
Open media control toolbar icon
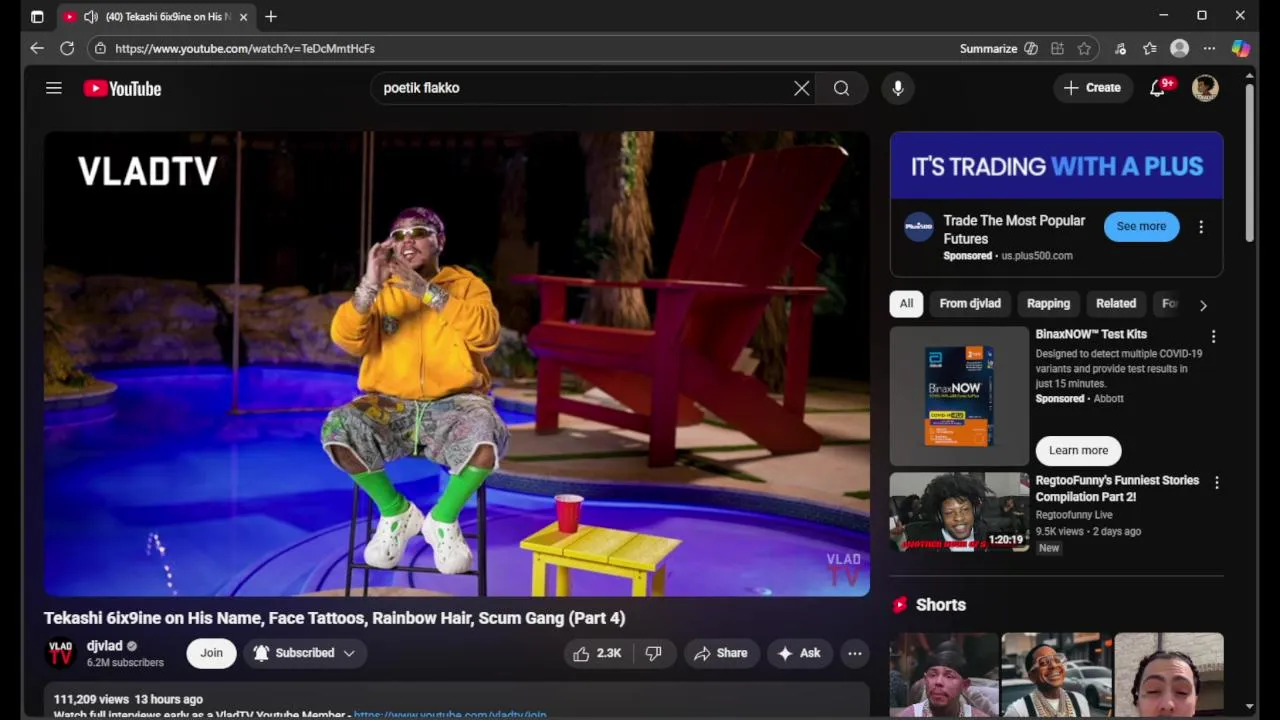[1120, 48]
